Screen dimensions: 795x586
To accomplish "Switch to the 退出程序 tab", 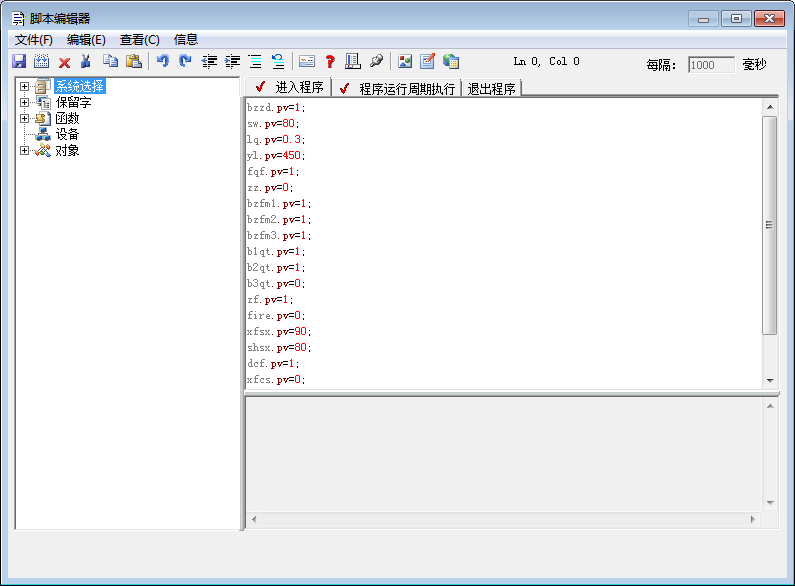I will [x=491, y=89].
